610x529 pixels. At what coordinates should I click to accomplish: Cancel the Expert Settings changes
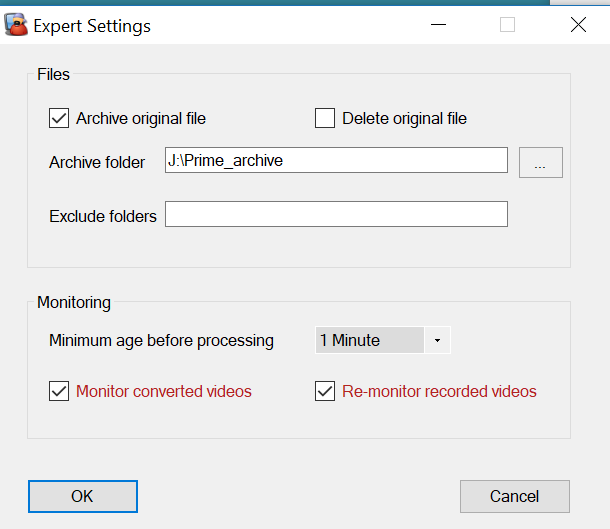[514, 496]
